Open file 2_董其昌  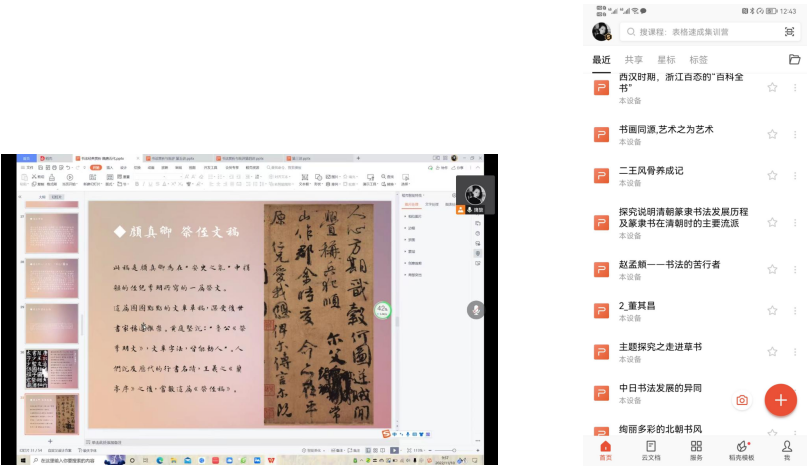pyautogui.click(x=637, y=306)
